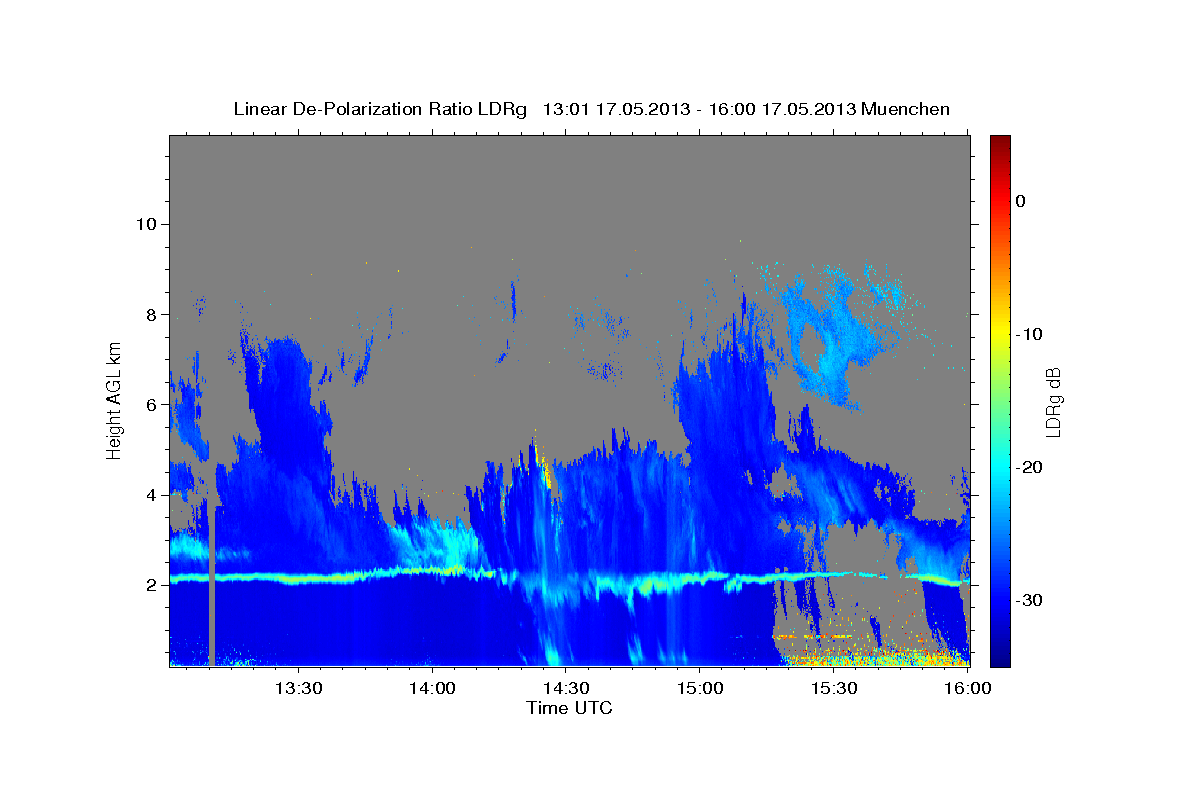Click the colorbar label '-30'

coord(1029,600)
